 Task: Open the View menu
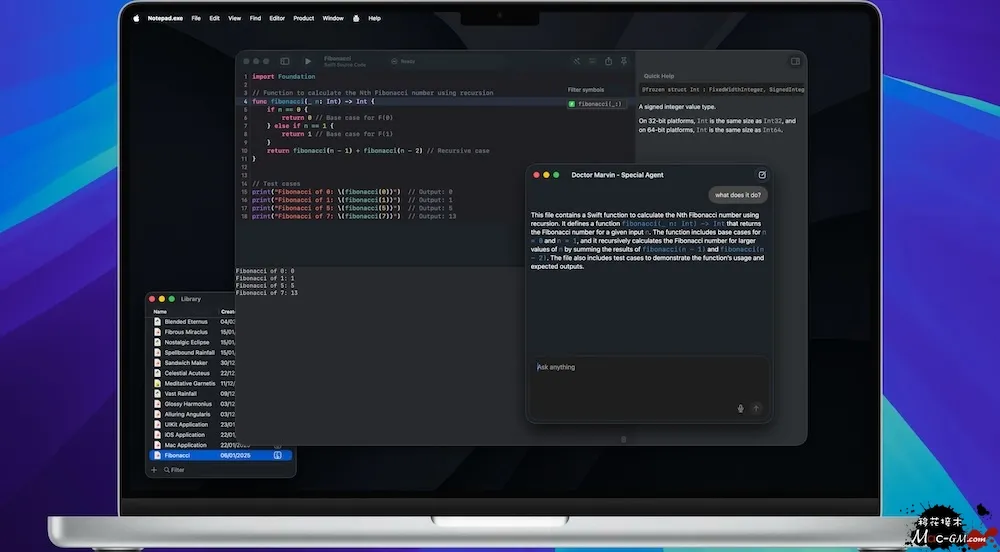pos(235,18)
